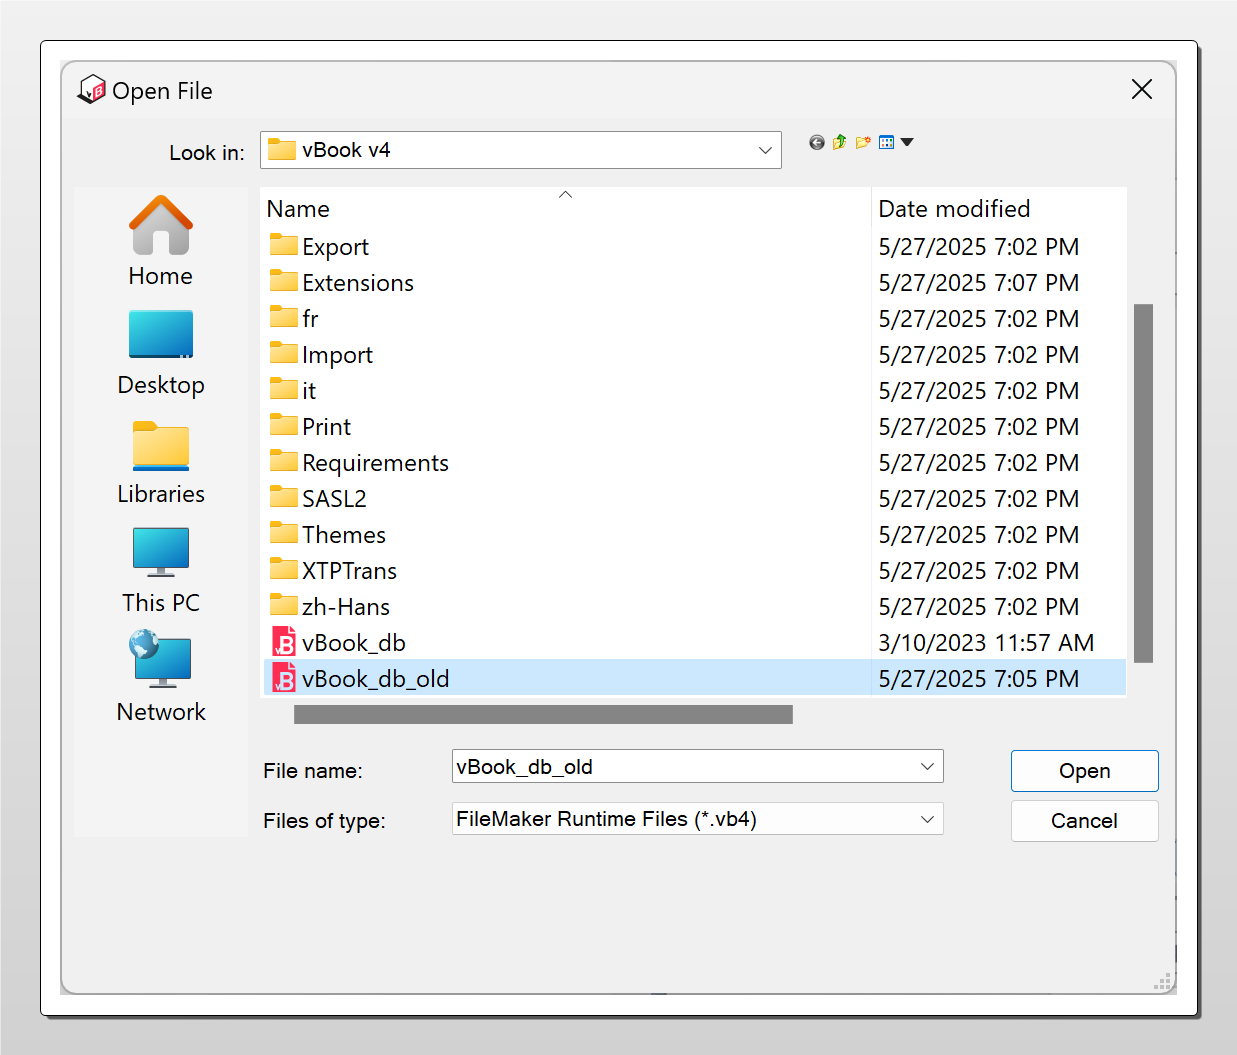Image resolution: width=1237 pixels, height=1055 pixels.
Task: Select the This PC sidebar icon
Action: click(160, 552)
